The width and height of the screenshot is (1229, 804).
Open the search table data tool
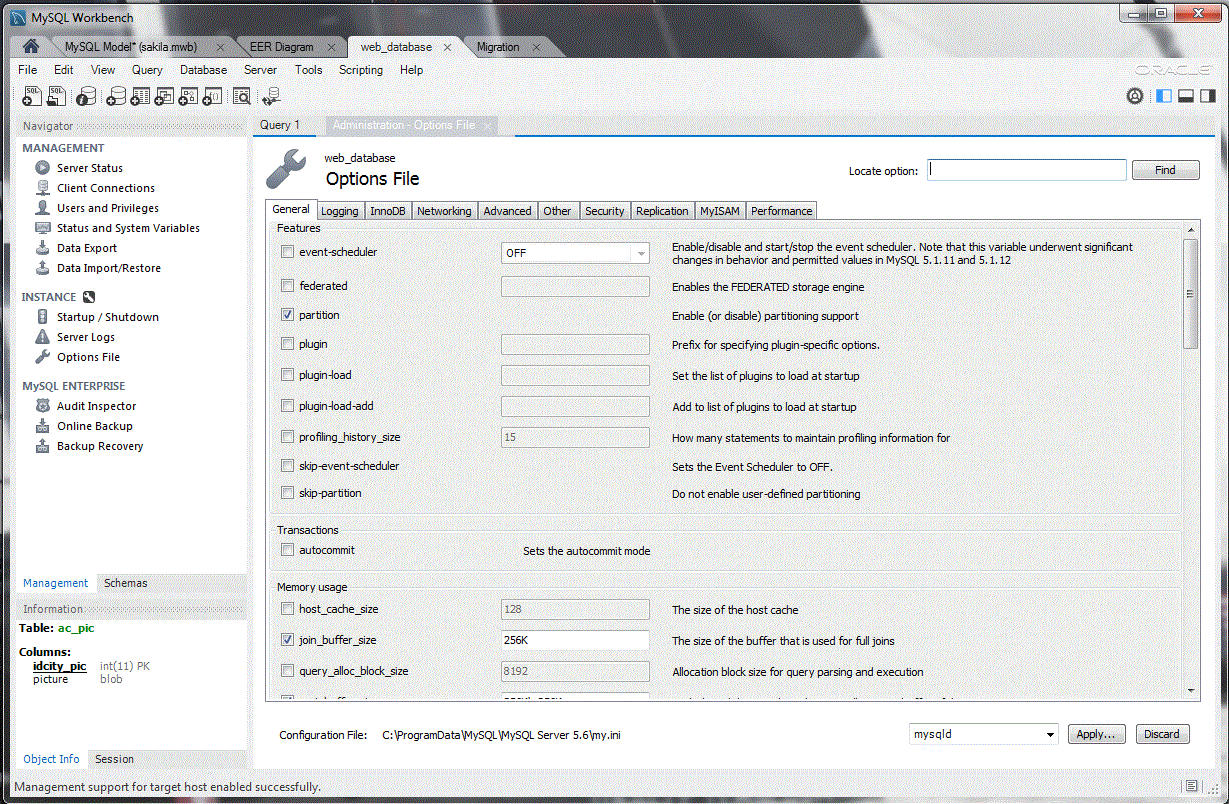click(x=241, y=95)
